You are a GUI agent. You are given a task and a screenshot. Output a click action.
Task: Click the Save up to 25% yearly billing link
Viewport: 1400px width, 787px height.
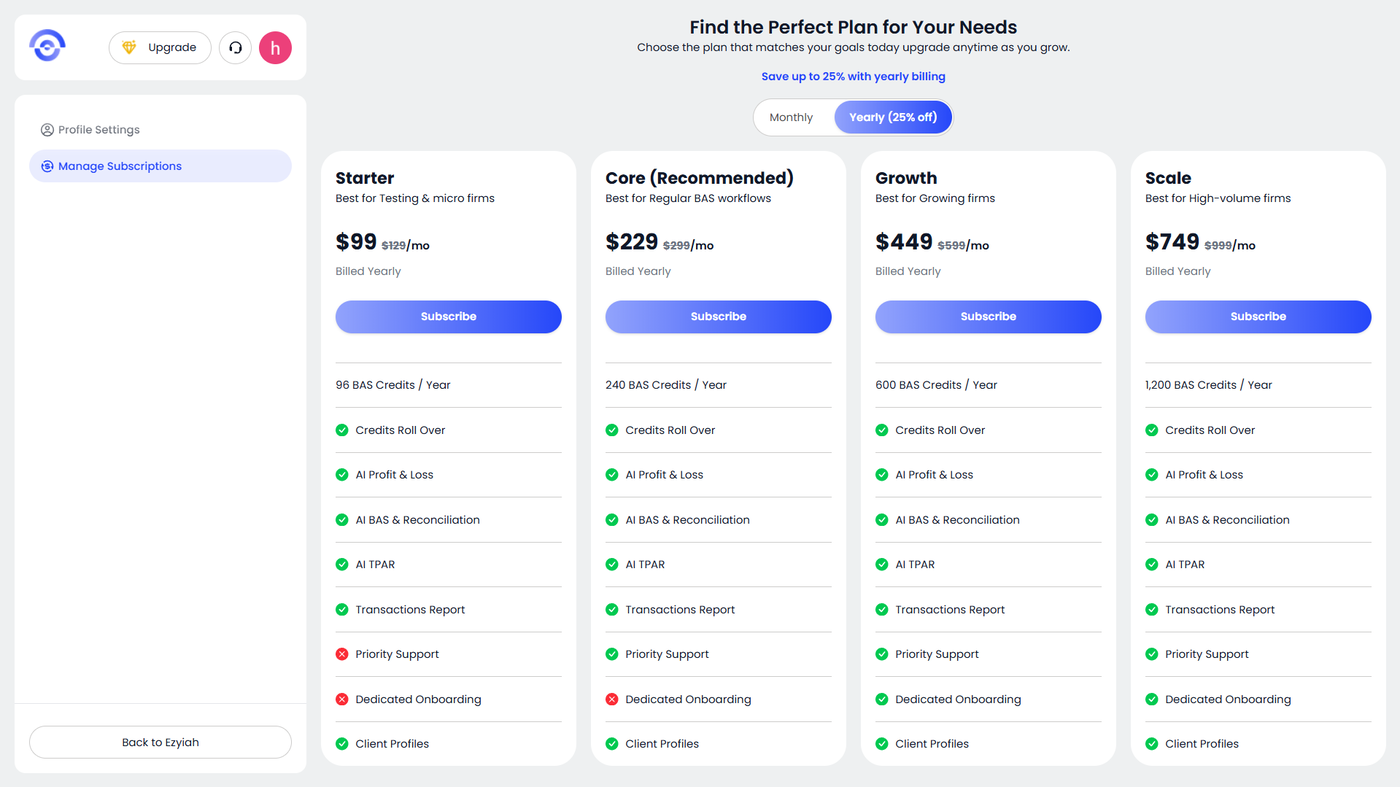853,76
